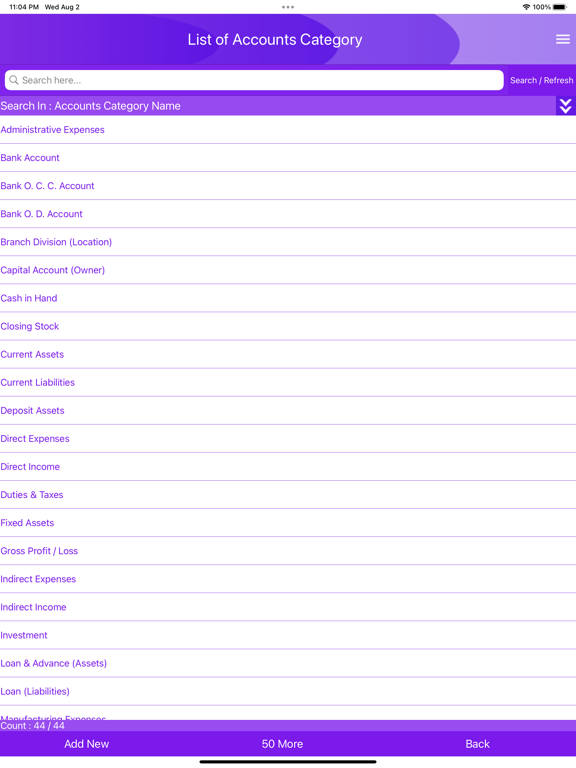Select Gross Profit / Loss entry
Screen dimensions: 576x768
[288, 551]
